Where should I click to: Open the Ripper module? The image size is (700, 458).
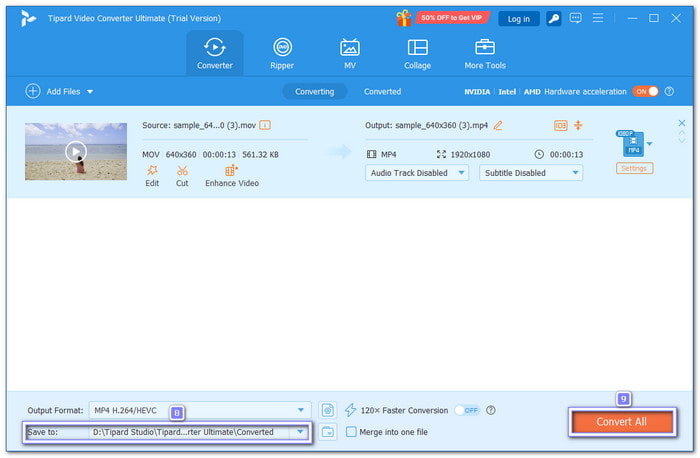coord(283,53)
